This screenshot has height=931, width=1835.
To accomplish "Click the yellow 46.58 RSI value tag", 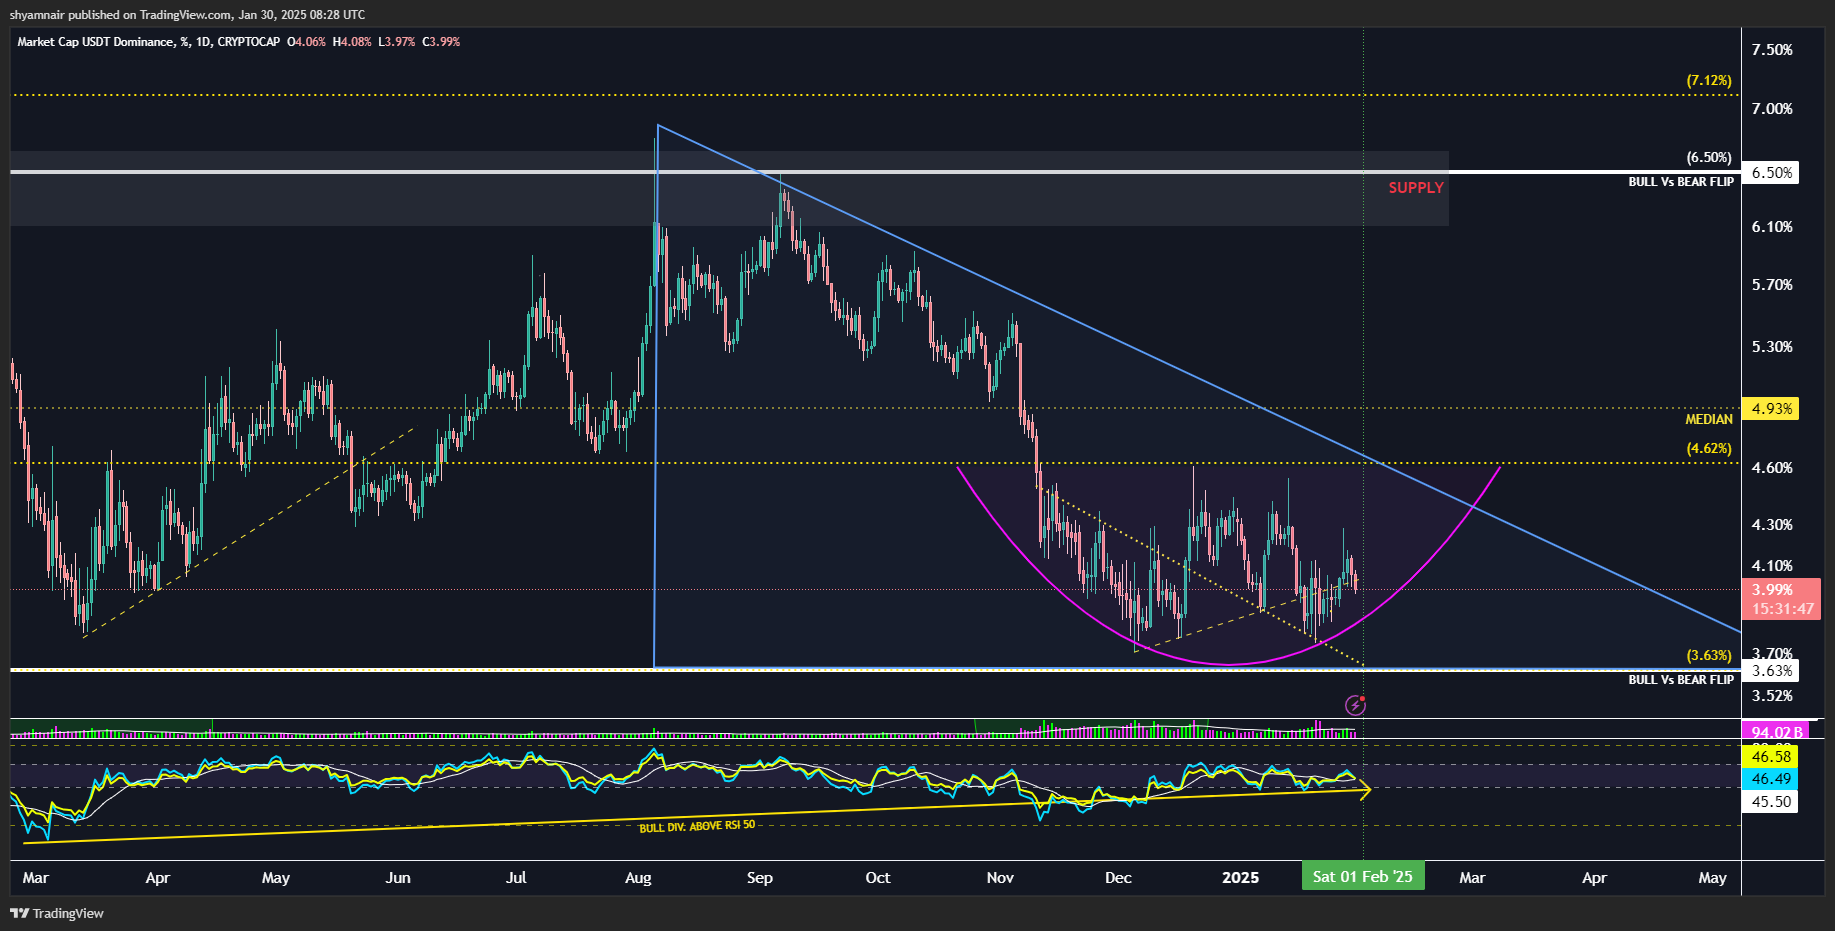I will (1770, 757).
